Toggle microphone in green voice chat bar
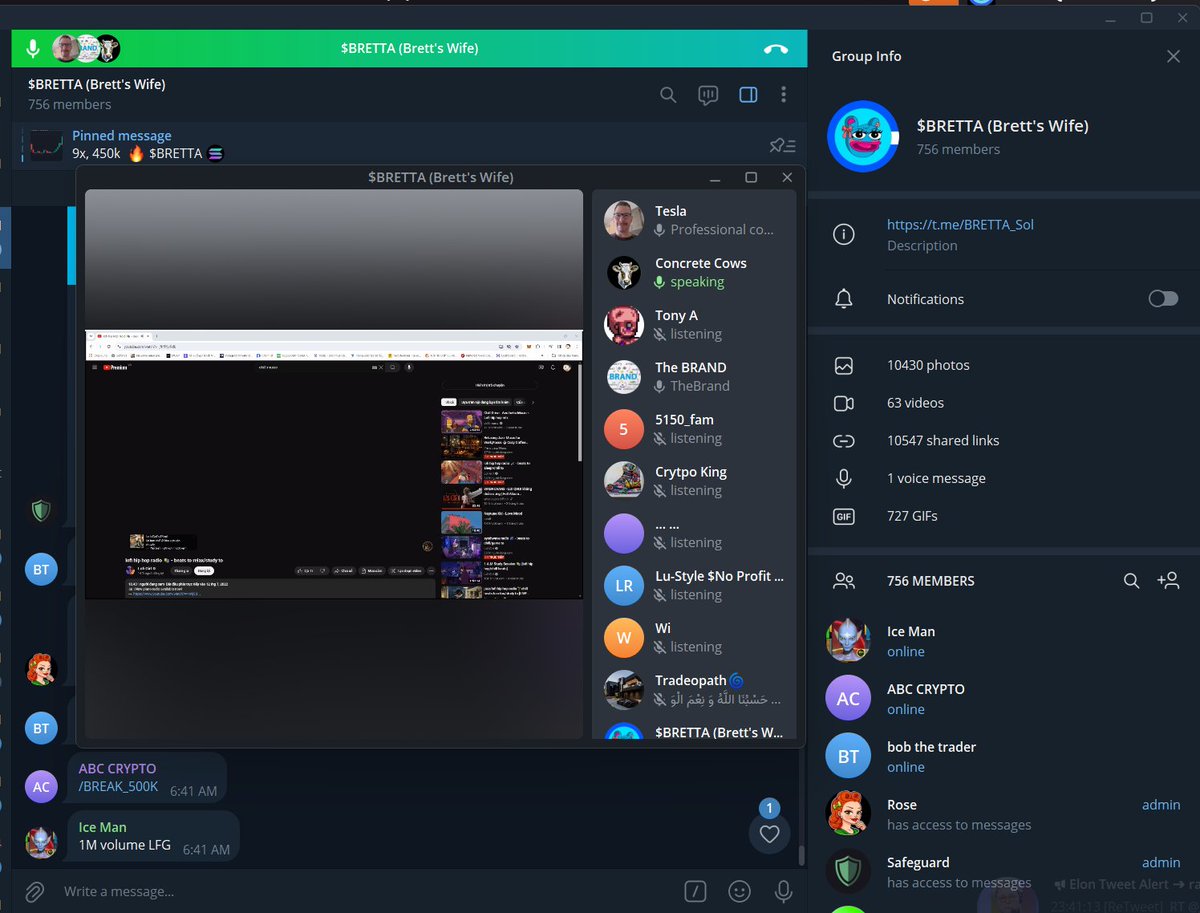Screen dimensions: 1200x913 [x=33, y=48]
